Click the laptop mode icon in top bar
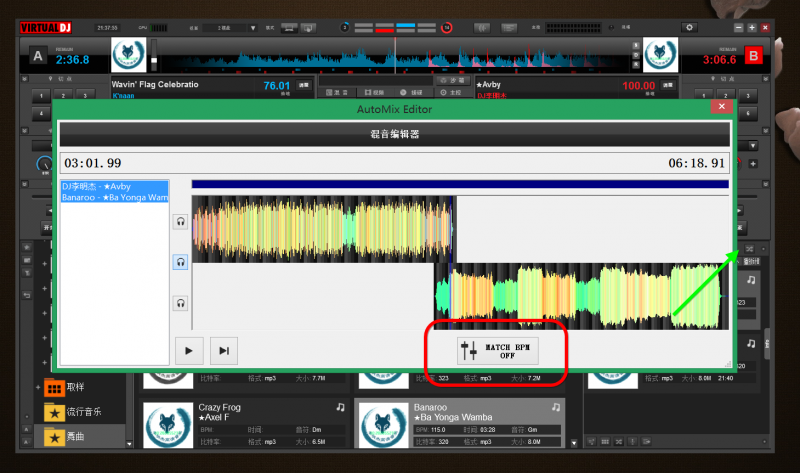The width and height of the screenshot is (800, 473). pyautogui.click(x=289, y=28)
